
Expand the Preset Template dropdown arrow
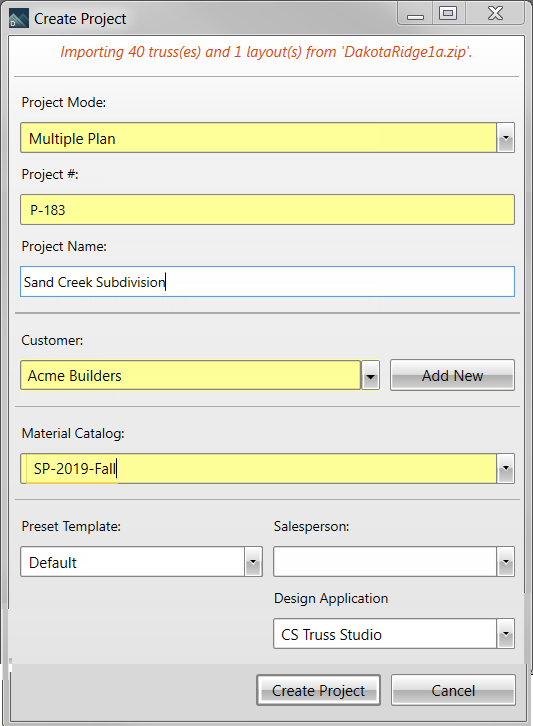(x=253, y=562)
